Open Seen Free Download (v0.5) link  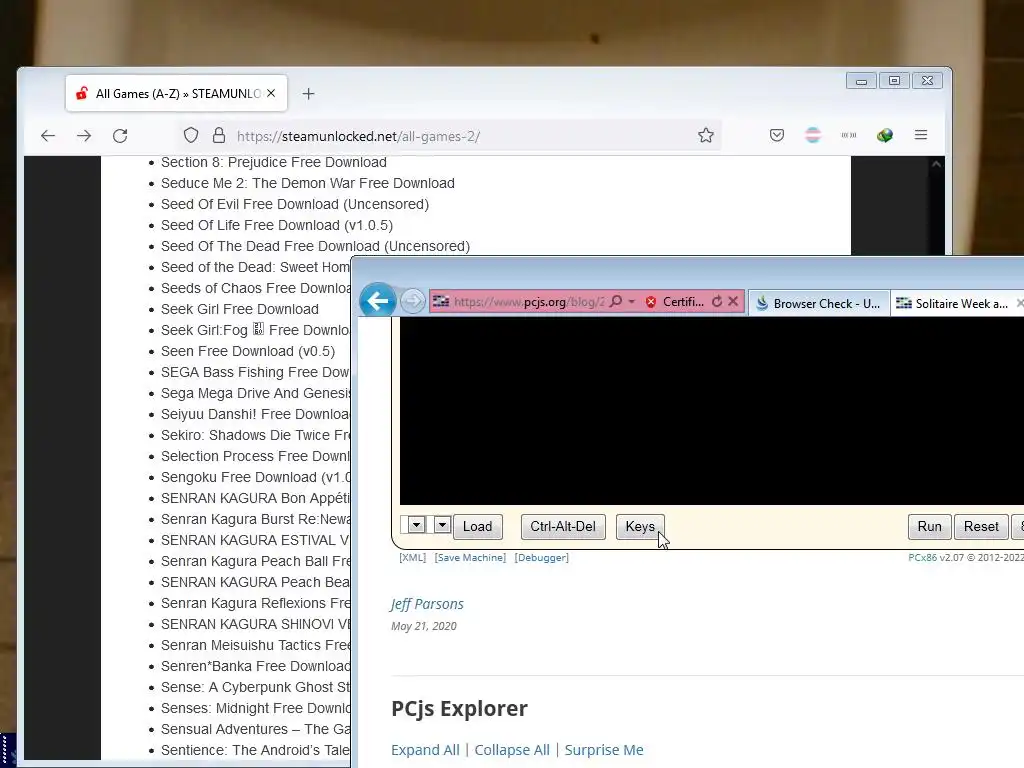[x=248, y=351]
